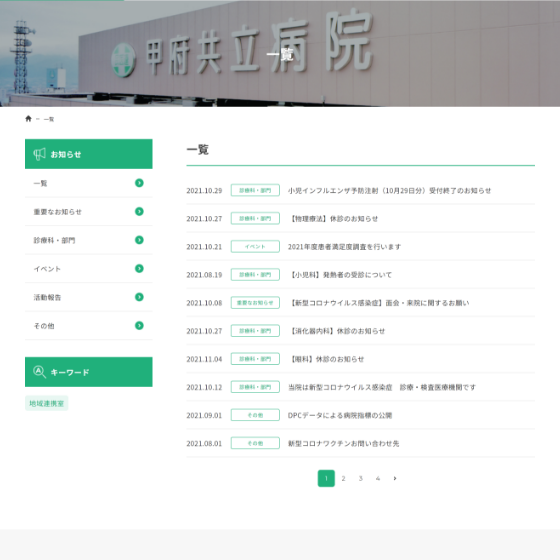Click the arrow icon beside イベント
This screenshot has width=560, height=560.
(x=139, y=269)
